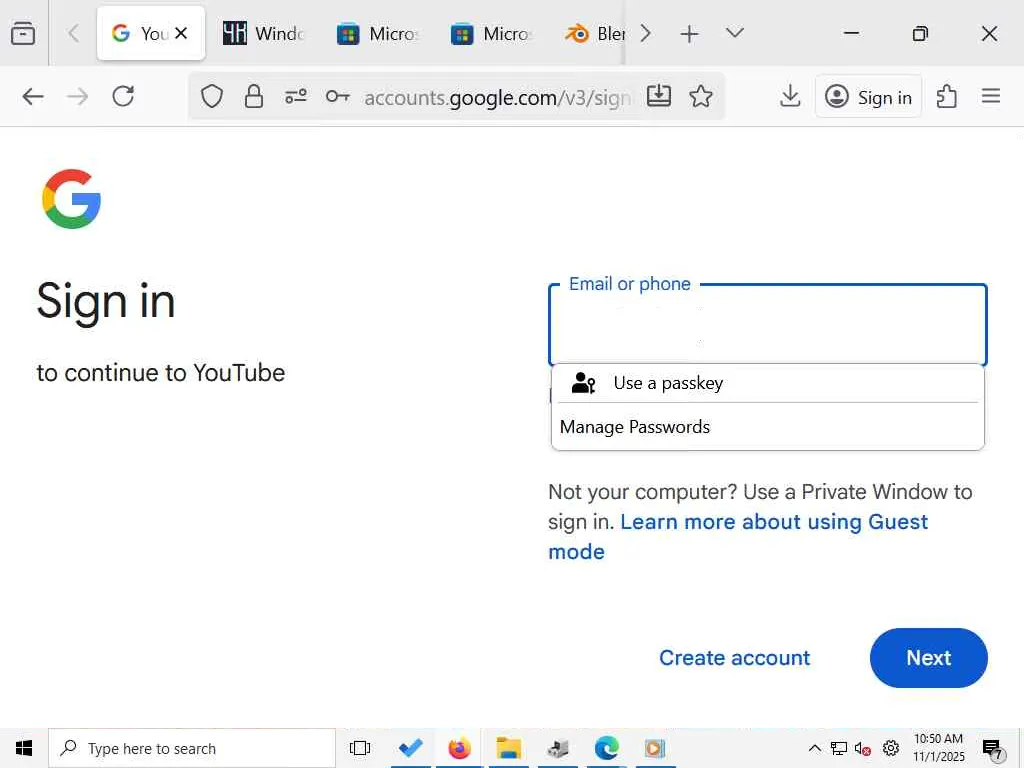The height and width of the screenshot is (768, 1024).
Task: Open the Extensions puzzle icon
Action: click(946, 97)
